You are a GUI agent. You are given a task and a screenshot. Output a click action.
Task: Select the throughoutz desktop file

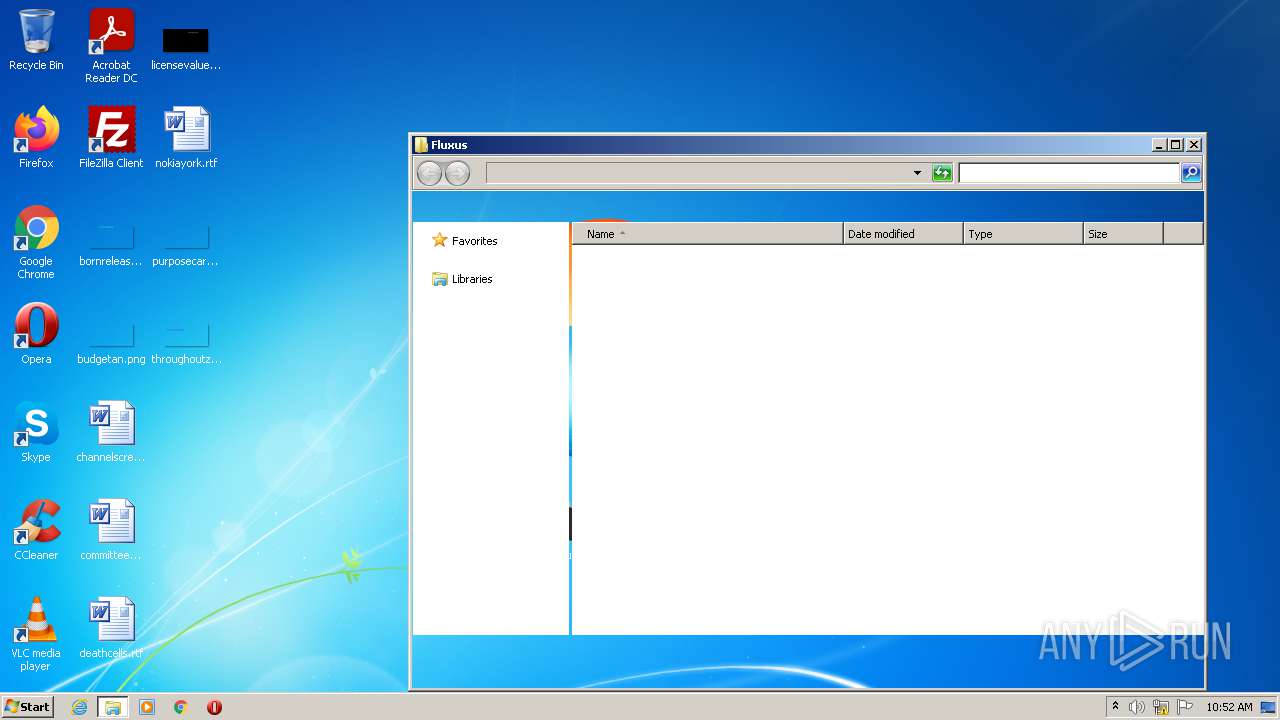click(x=186, y=344)
